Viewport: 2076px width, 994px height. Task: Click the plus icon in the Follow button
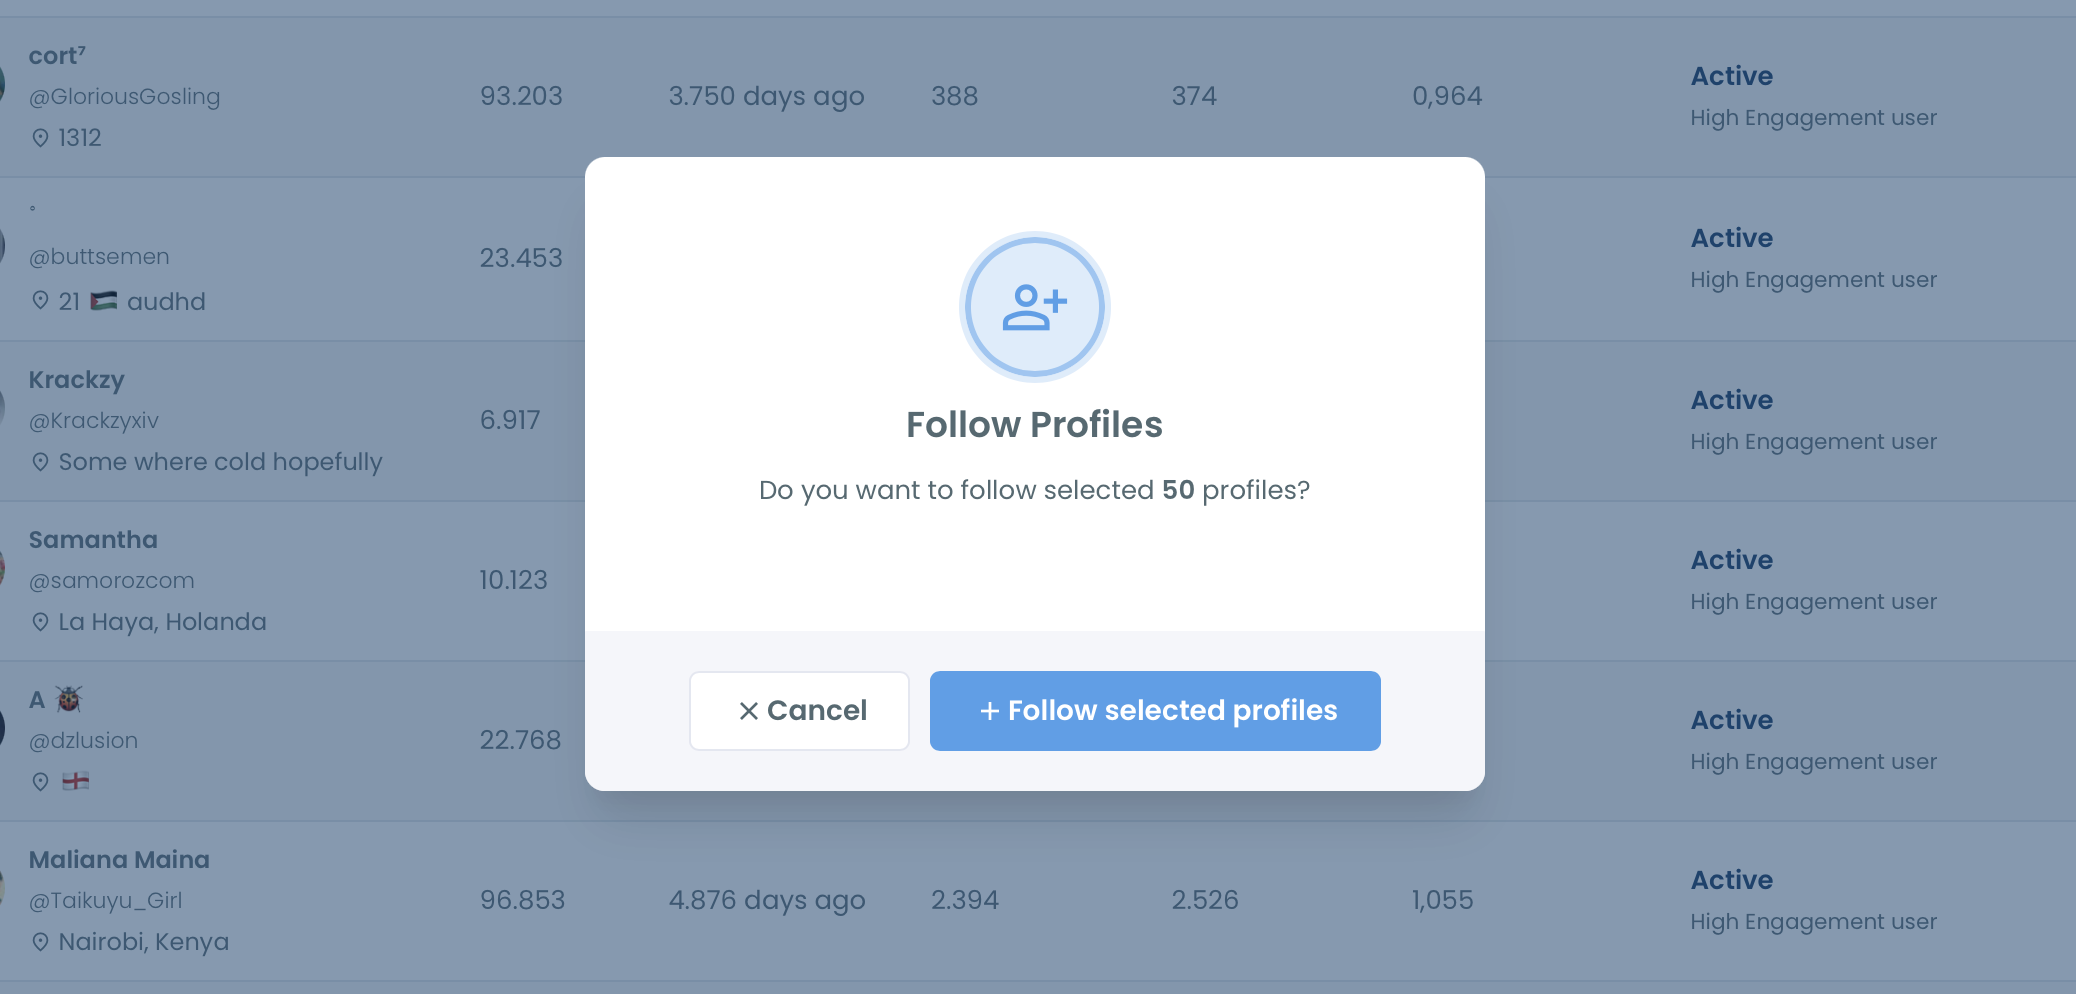pos(989,710)
